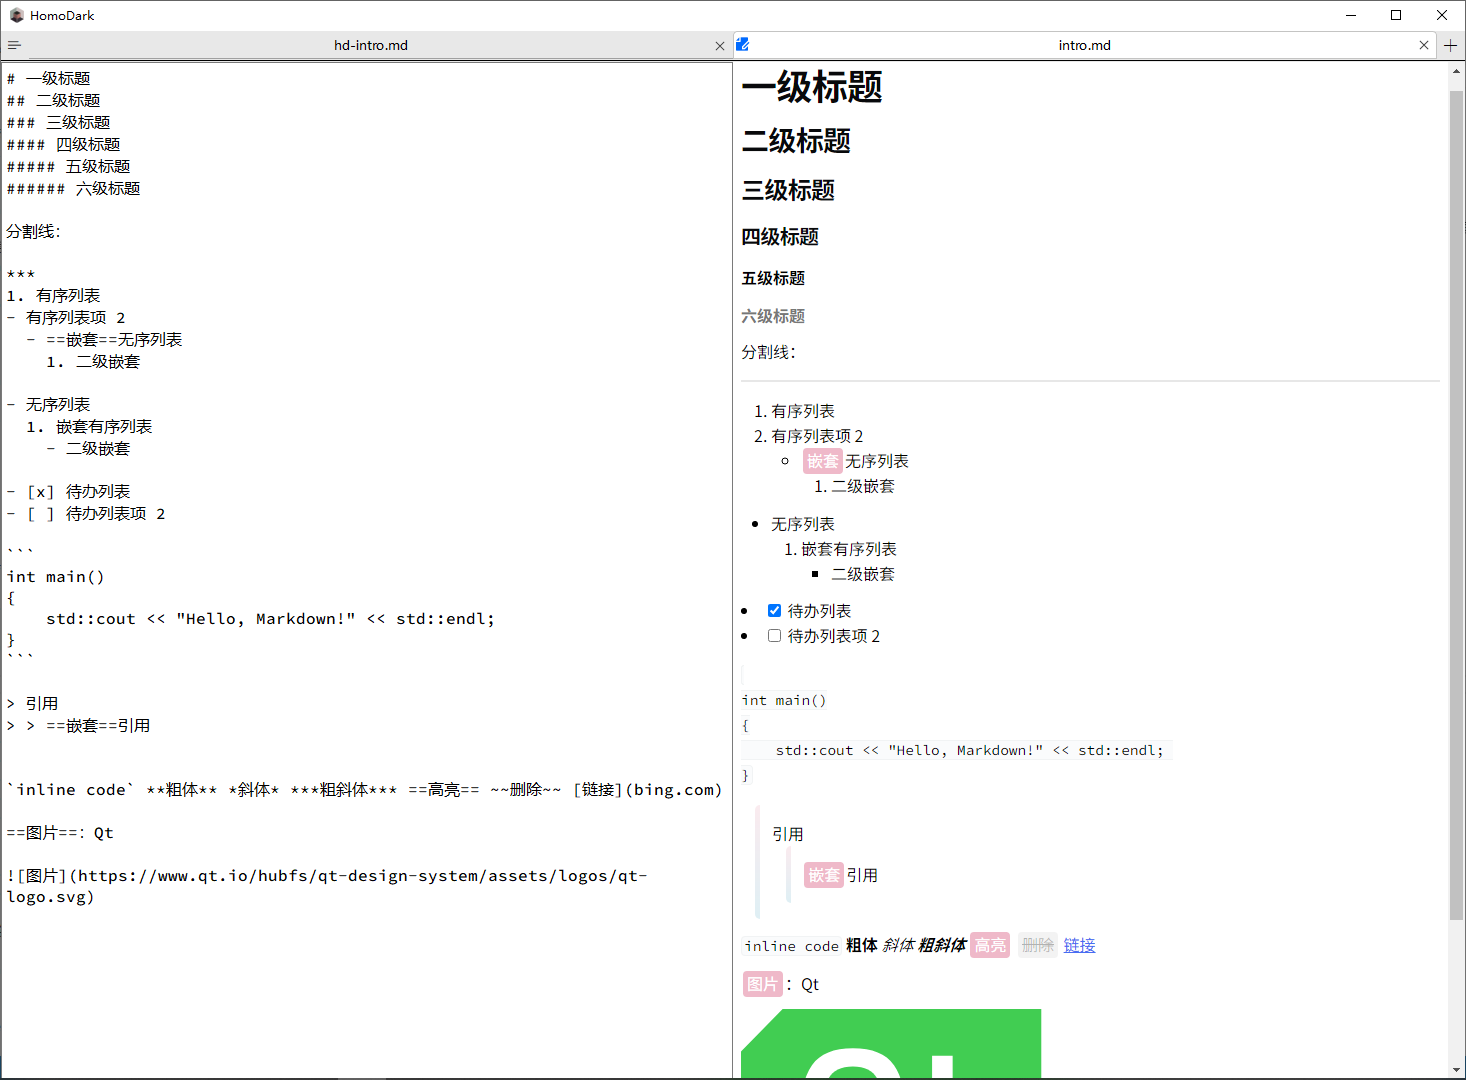Click the '###### 六级标题' line in editor
Viewport: 1466px width, 1080px height.
tap(73, 188)
